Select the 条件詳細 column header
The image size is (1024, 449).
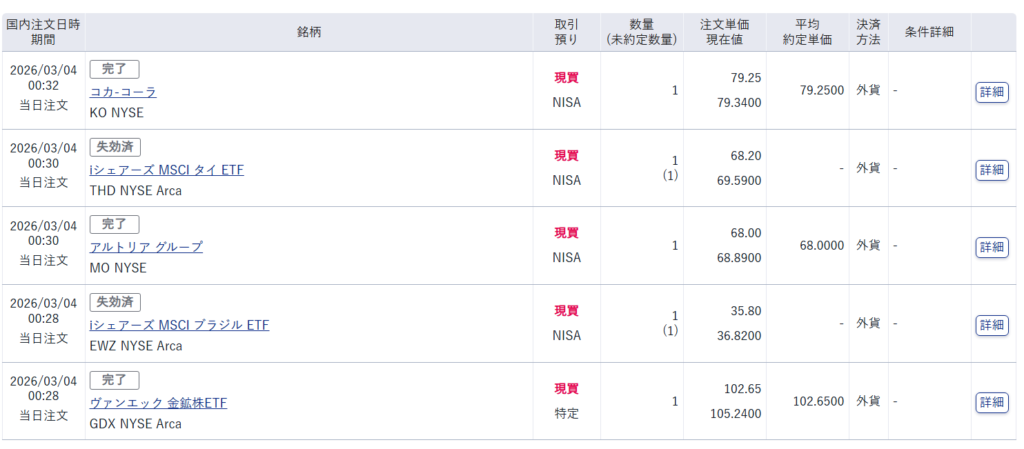tap(929, 32)
